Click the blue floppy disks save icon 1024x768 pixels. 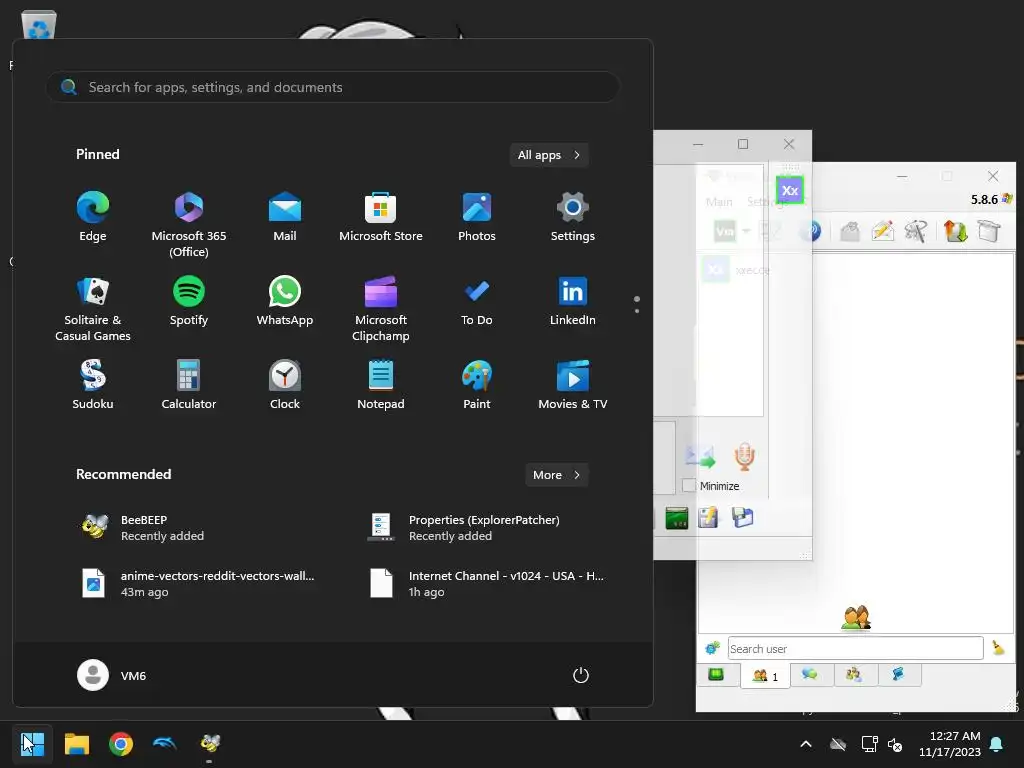tap(743, 518)
